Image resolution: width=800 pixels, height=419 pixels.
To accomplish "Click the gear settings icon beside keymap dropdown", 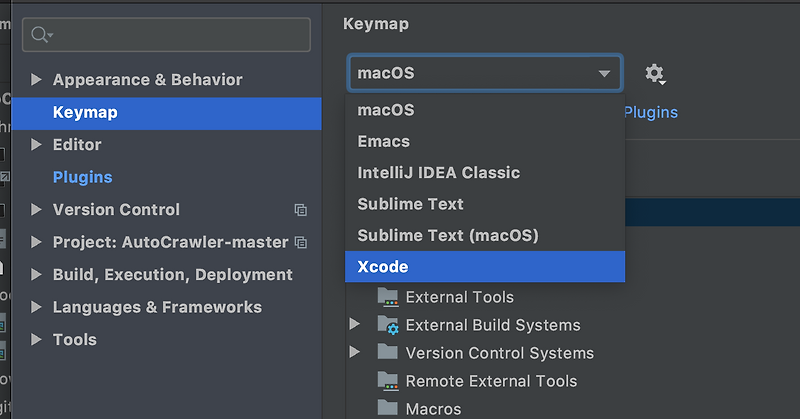I will 654,73.
